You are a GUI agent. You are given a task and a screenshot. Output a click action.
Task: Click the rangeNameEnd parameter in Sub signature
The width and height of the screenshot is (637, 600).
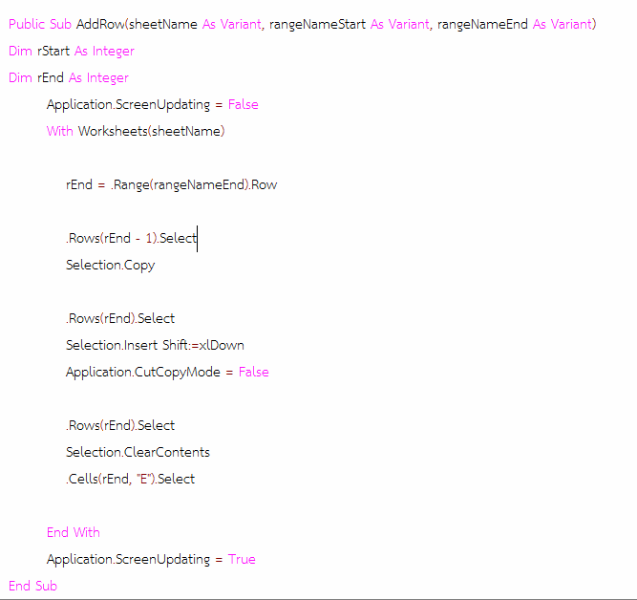tap(482, 24)
